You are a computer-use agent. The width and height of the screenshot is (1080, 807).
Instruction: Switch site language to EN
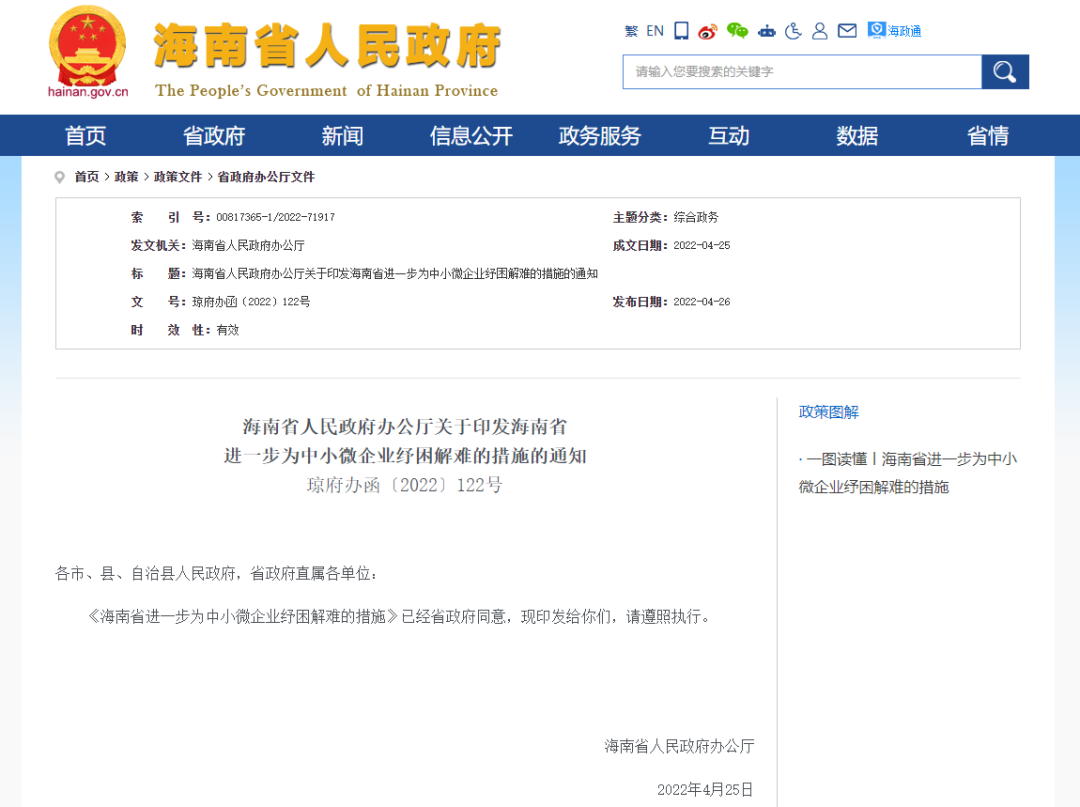point(654,31)
